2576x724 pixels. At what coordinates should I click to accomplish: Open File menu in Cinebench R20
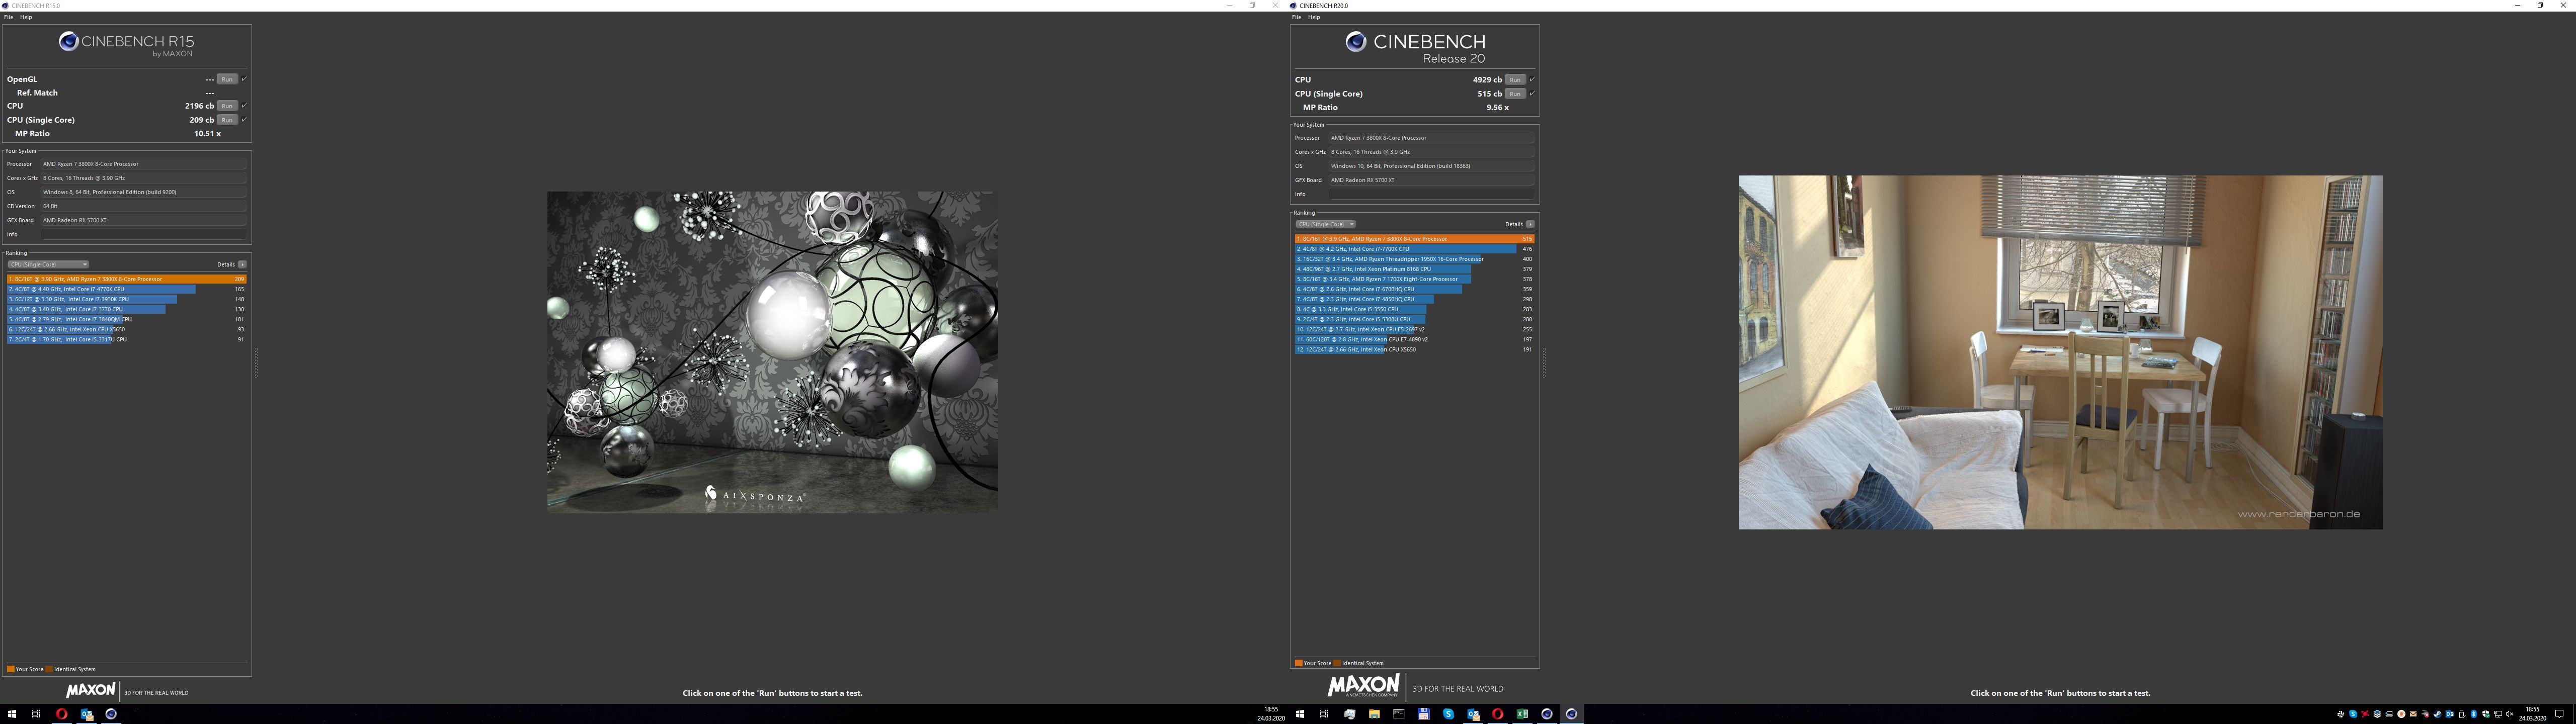tap(1296, 17)
